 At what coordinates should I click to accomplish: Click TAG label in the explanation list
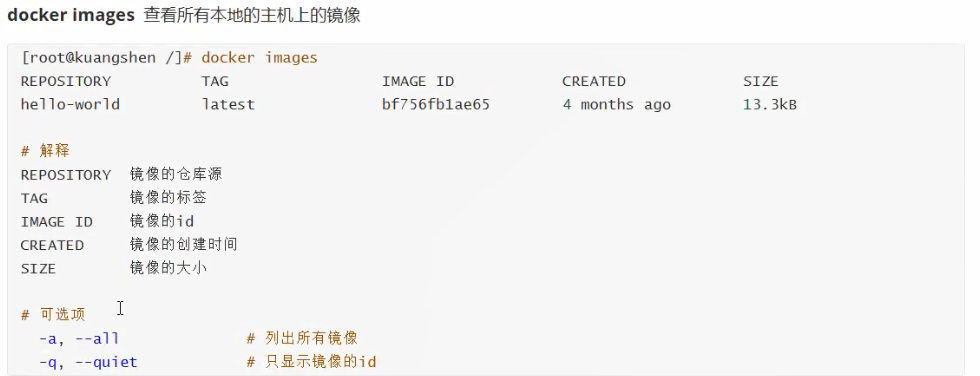click(34, 199)
